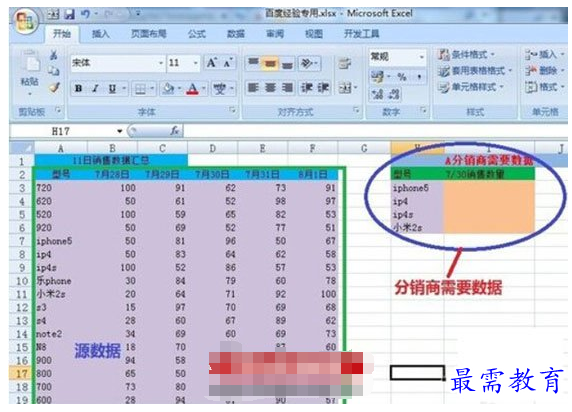572x412 pixels.
Task: Switch to 开发工具 ribbon tab
Action: 362,34
